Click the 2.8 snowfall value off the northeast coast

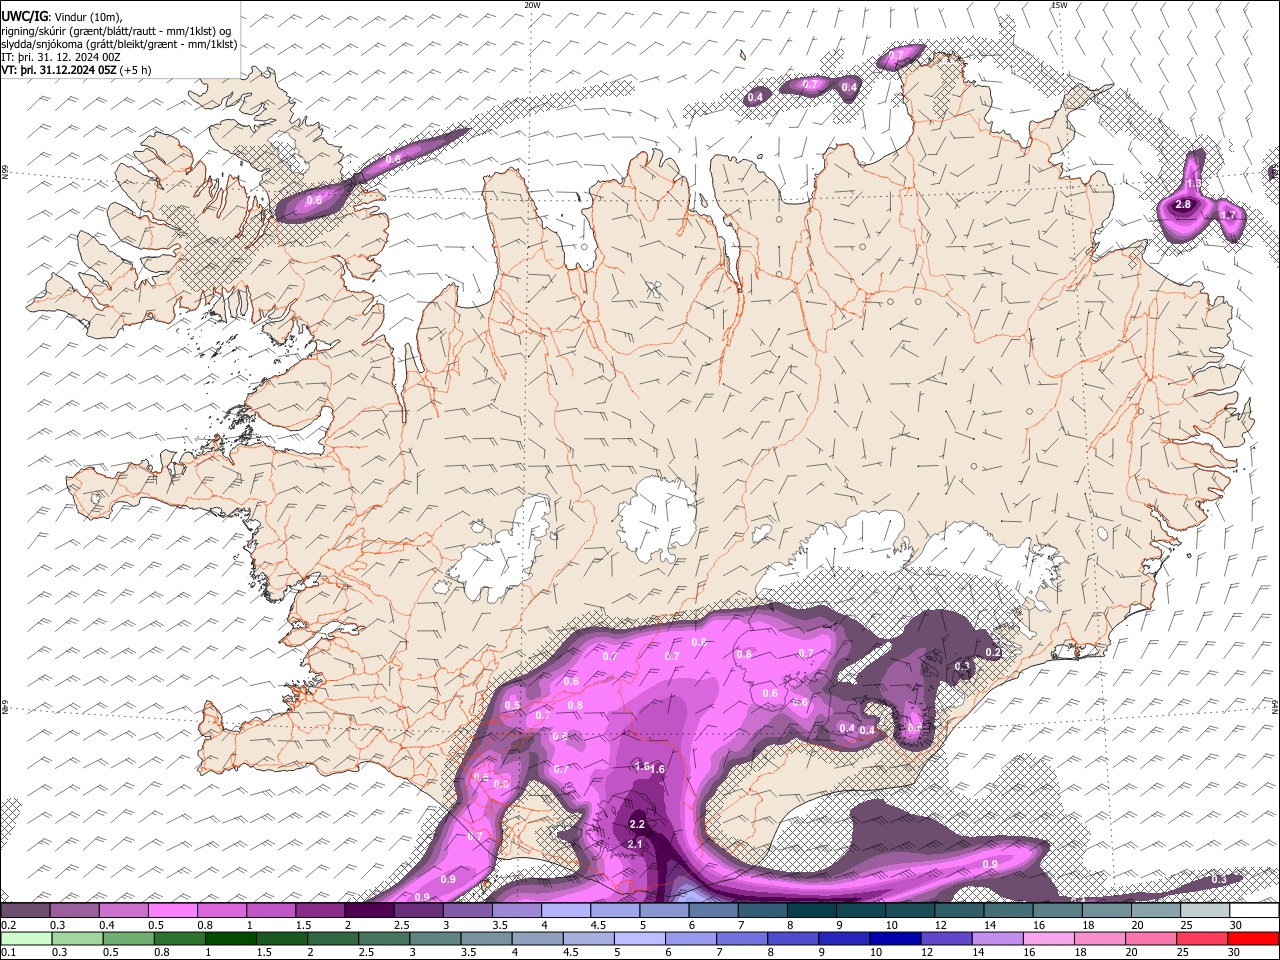[1183, 204]
